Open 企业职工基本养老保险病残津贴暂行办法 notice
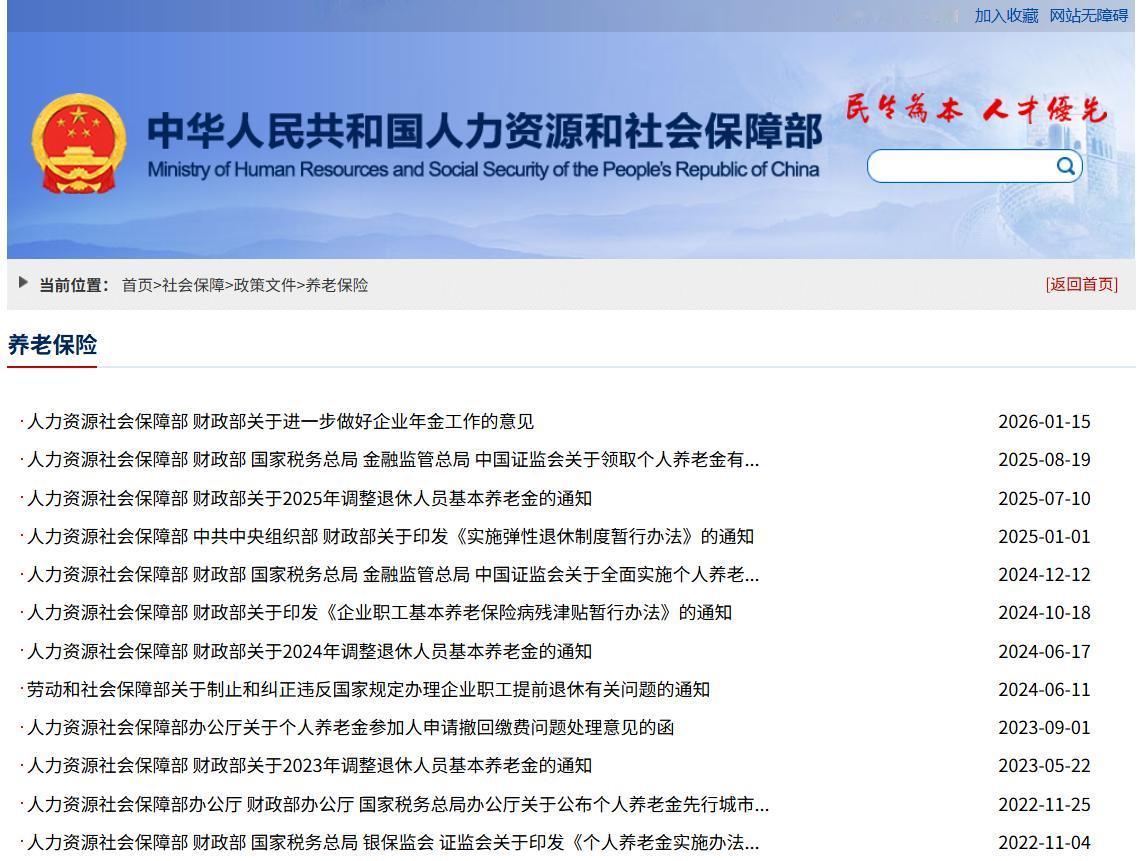 coord(380,612)
